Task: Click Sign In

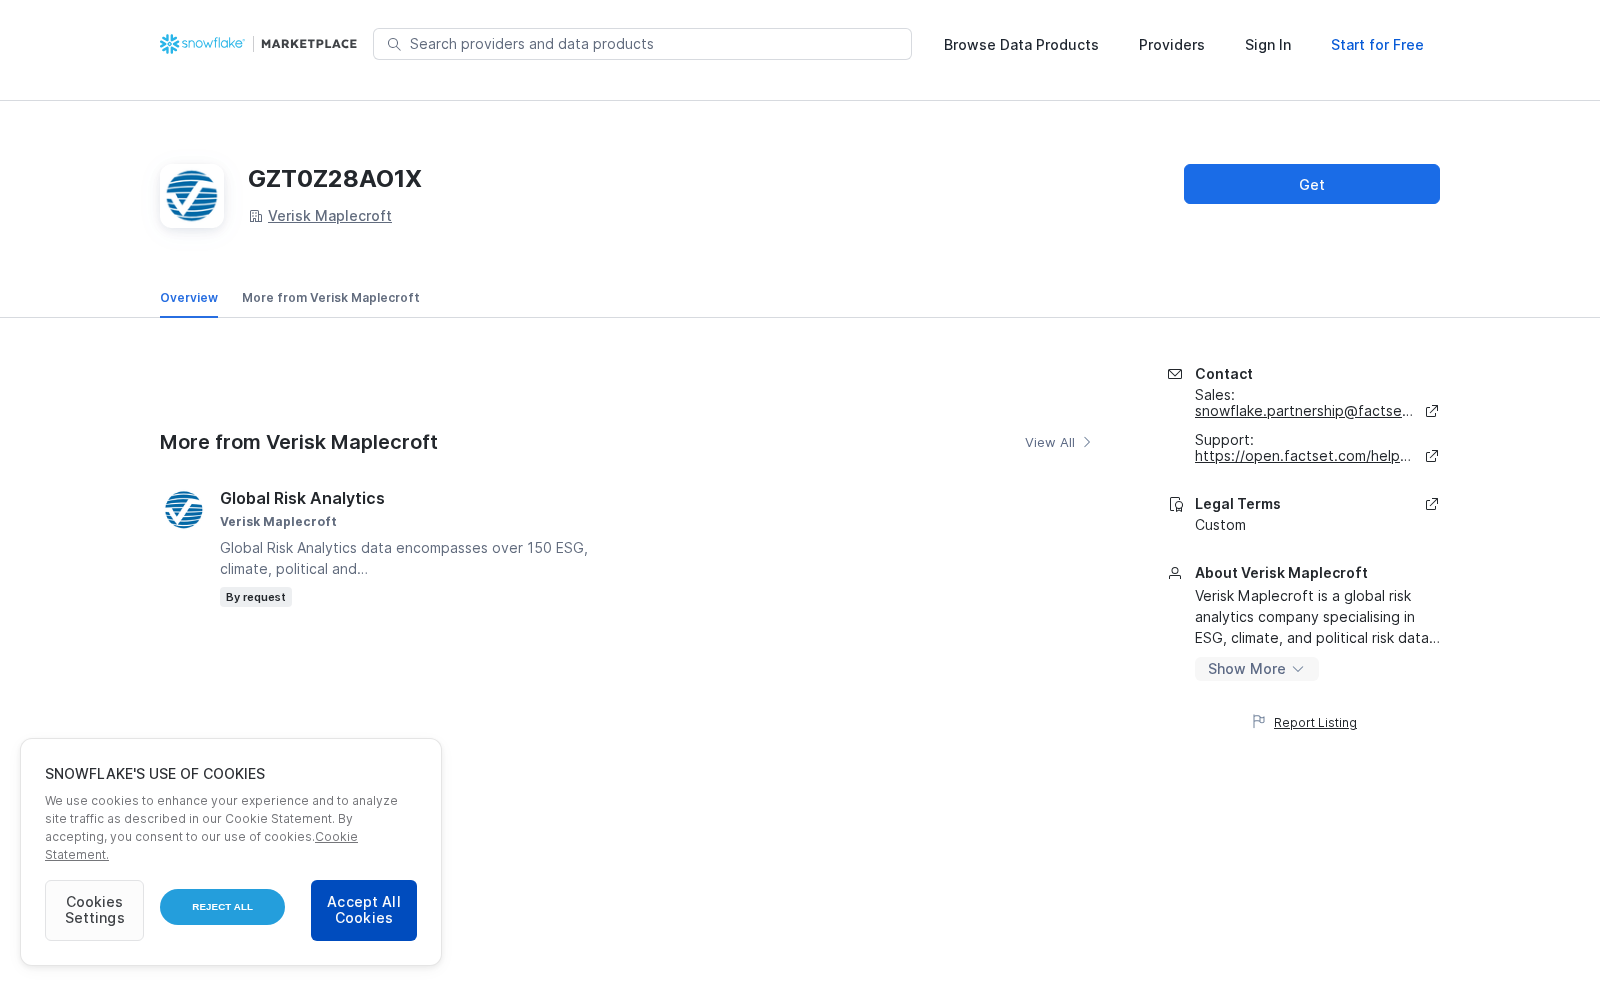Action: pyautogui.click(x=1268, y=45)
